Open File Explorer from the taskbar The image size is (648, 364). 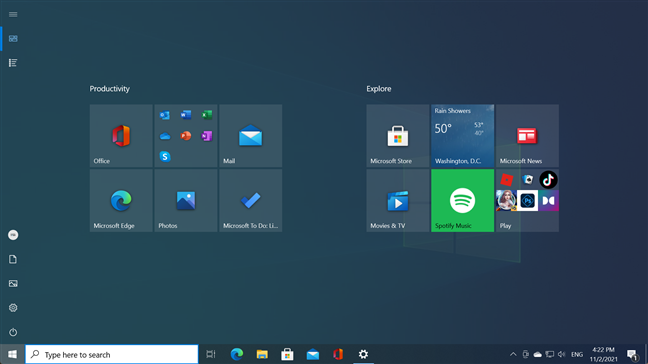coord(262,354)
